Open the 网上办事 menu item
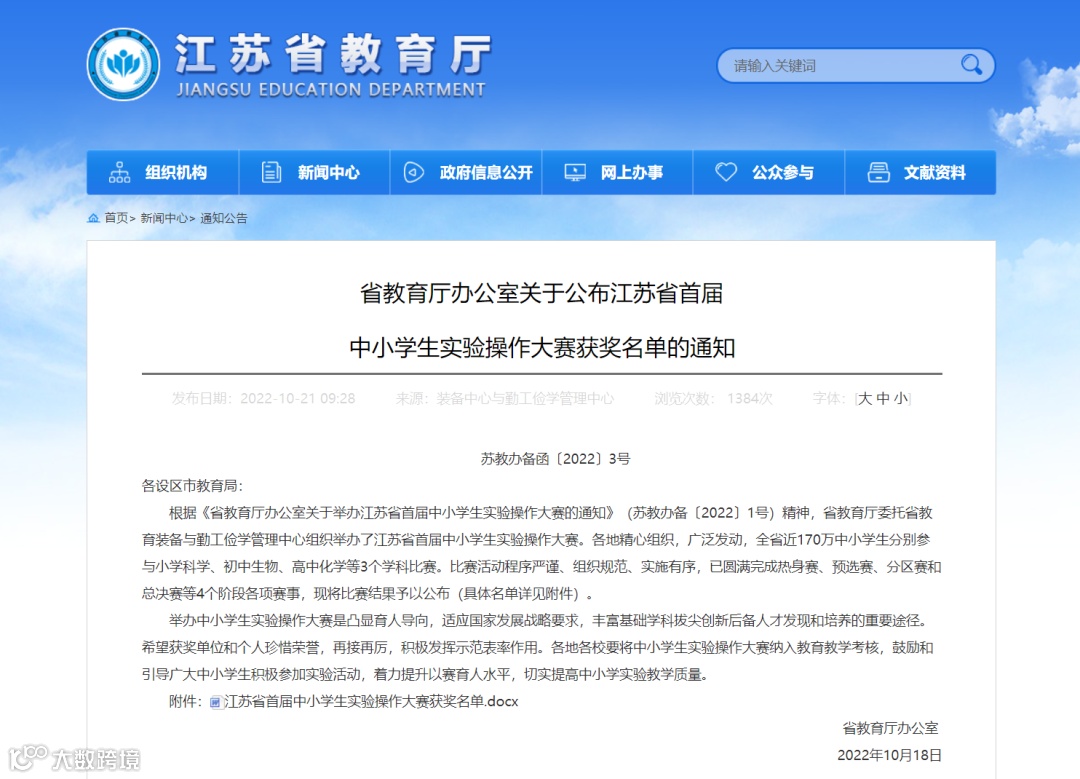This screenshot has height=779, width=1080. click(x=618, y=172)
